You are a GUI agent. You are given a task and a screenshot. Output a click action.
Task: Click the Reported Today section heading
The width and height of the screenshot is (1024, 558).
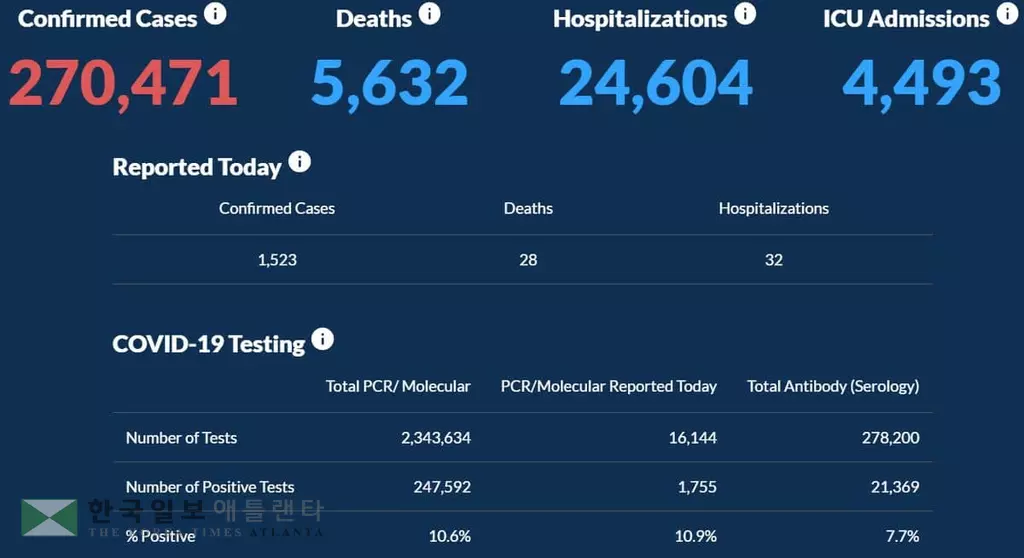pos(196,167)
